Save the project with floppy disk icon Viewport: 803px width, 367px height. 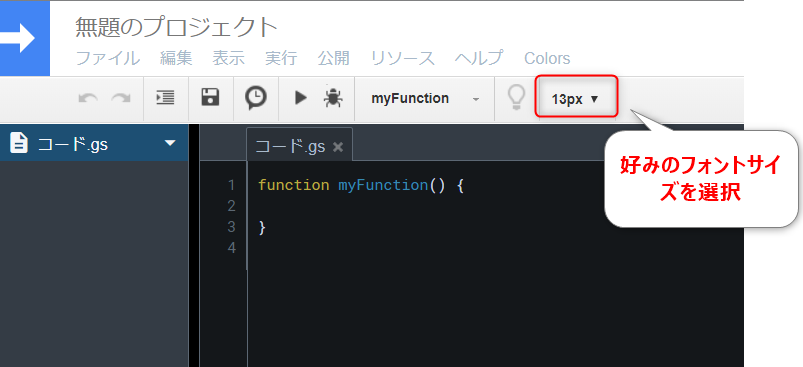210,97
